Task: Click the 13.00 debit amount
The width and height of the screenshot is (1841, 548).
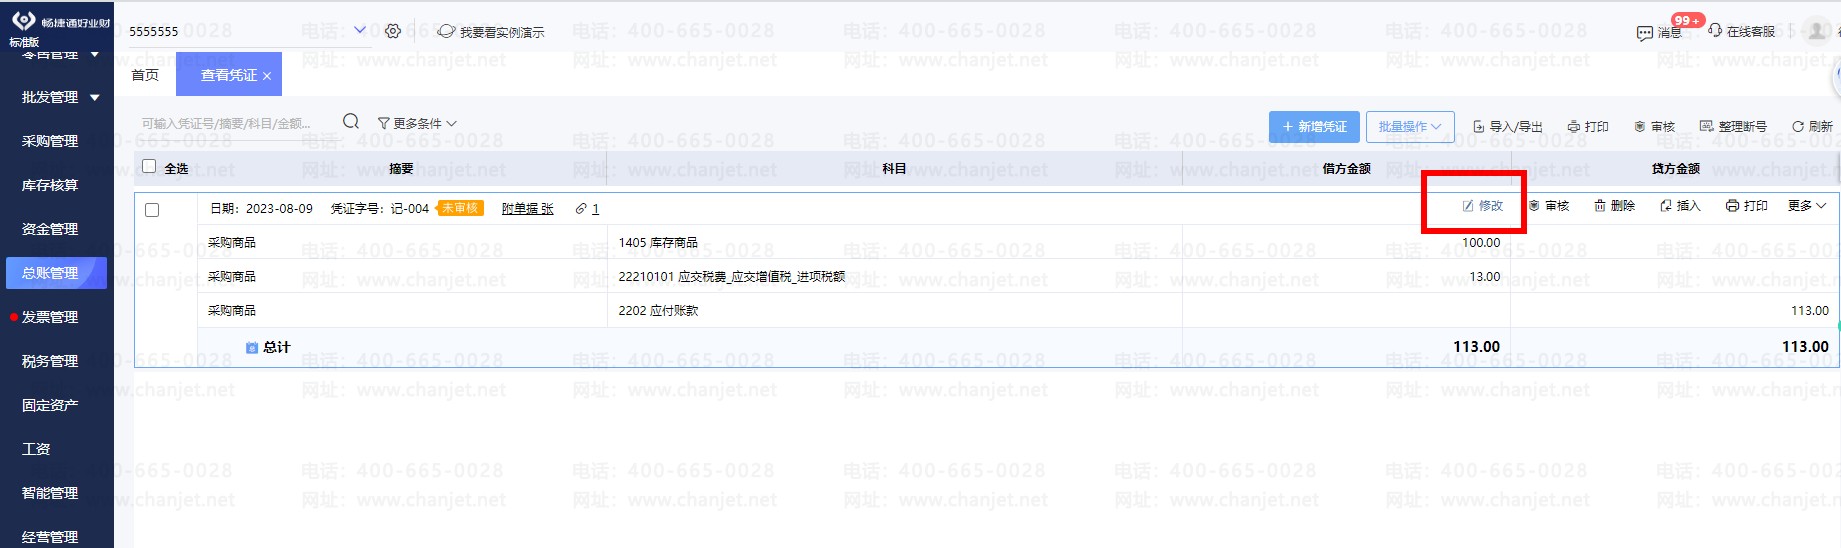Action: 1485,277
